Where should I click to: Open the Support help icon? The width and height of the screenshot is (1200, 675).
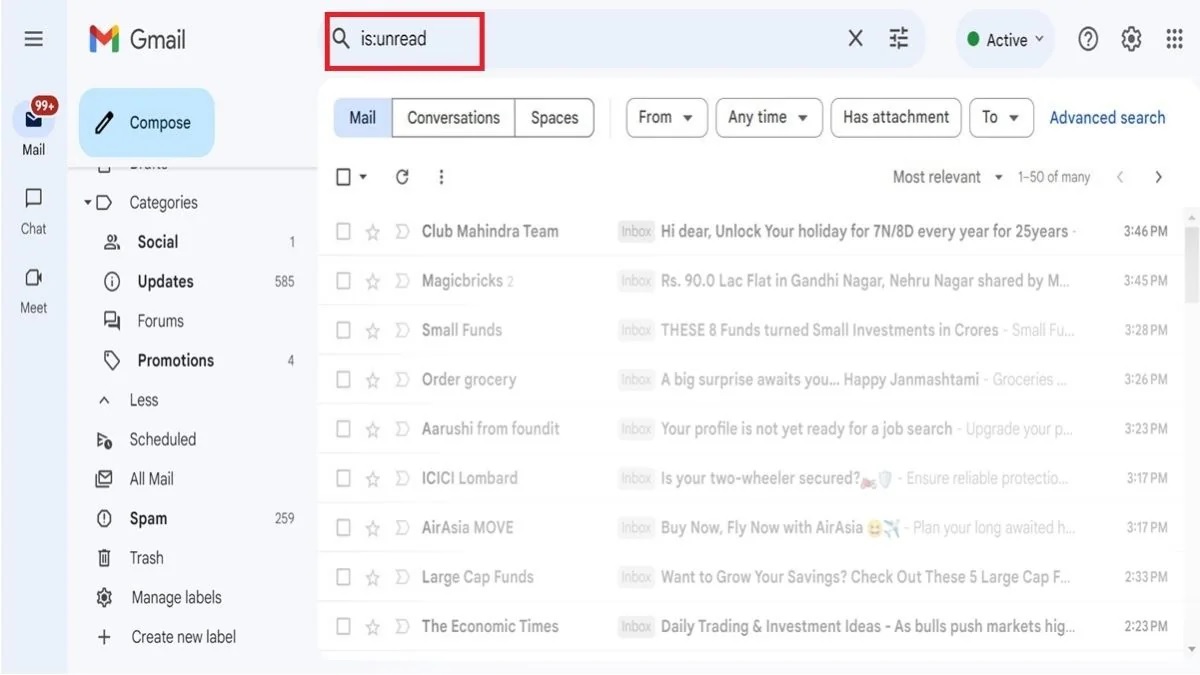1088,39
